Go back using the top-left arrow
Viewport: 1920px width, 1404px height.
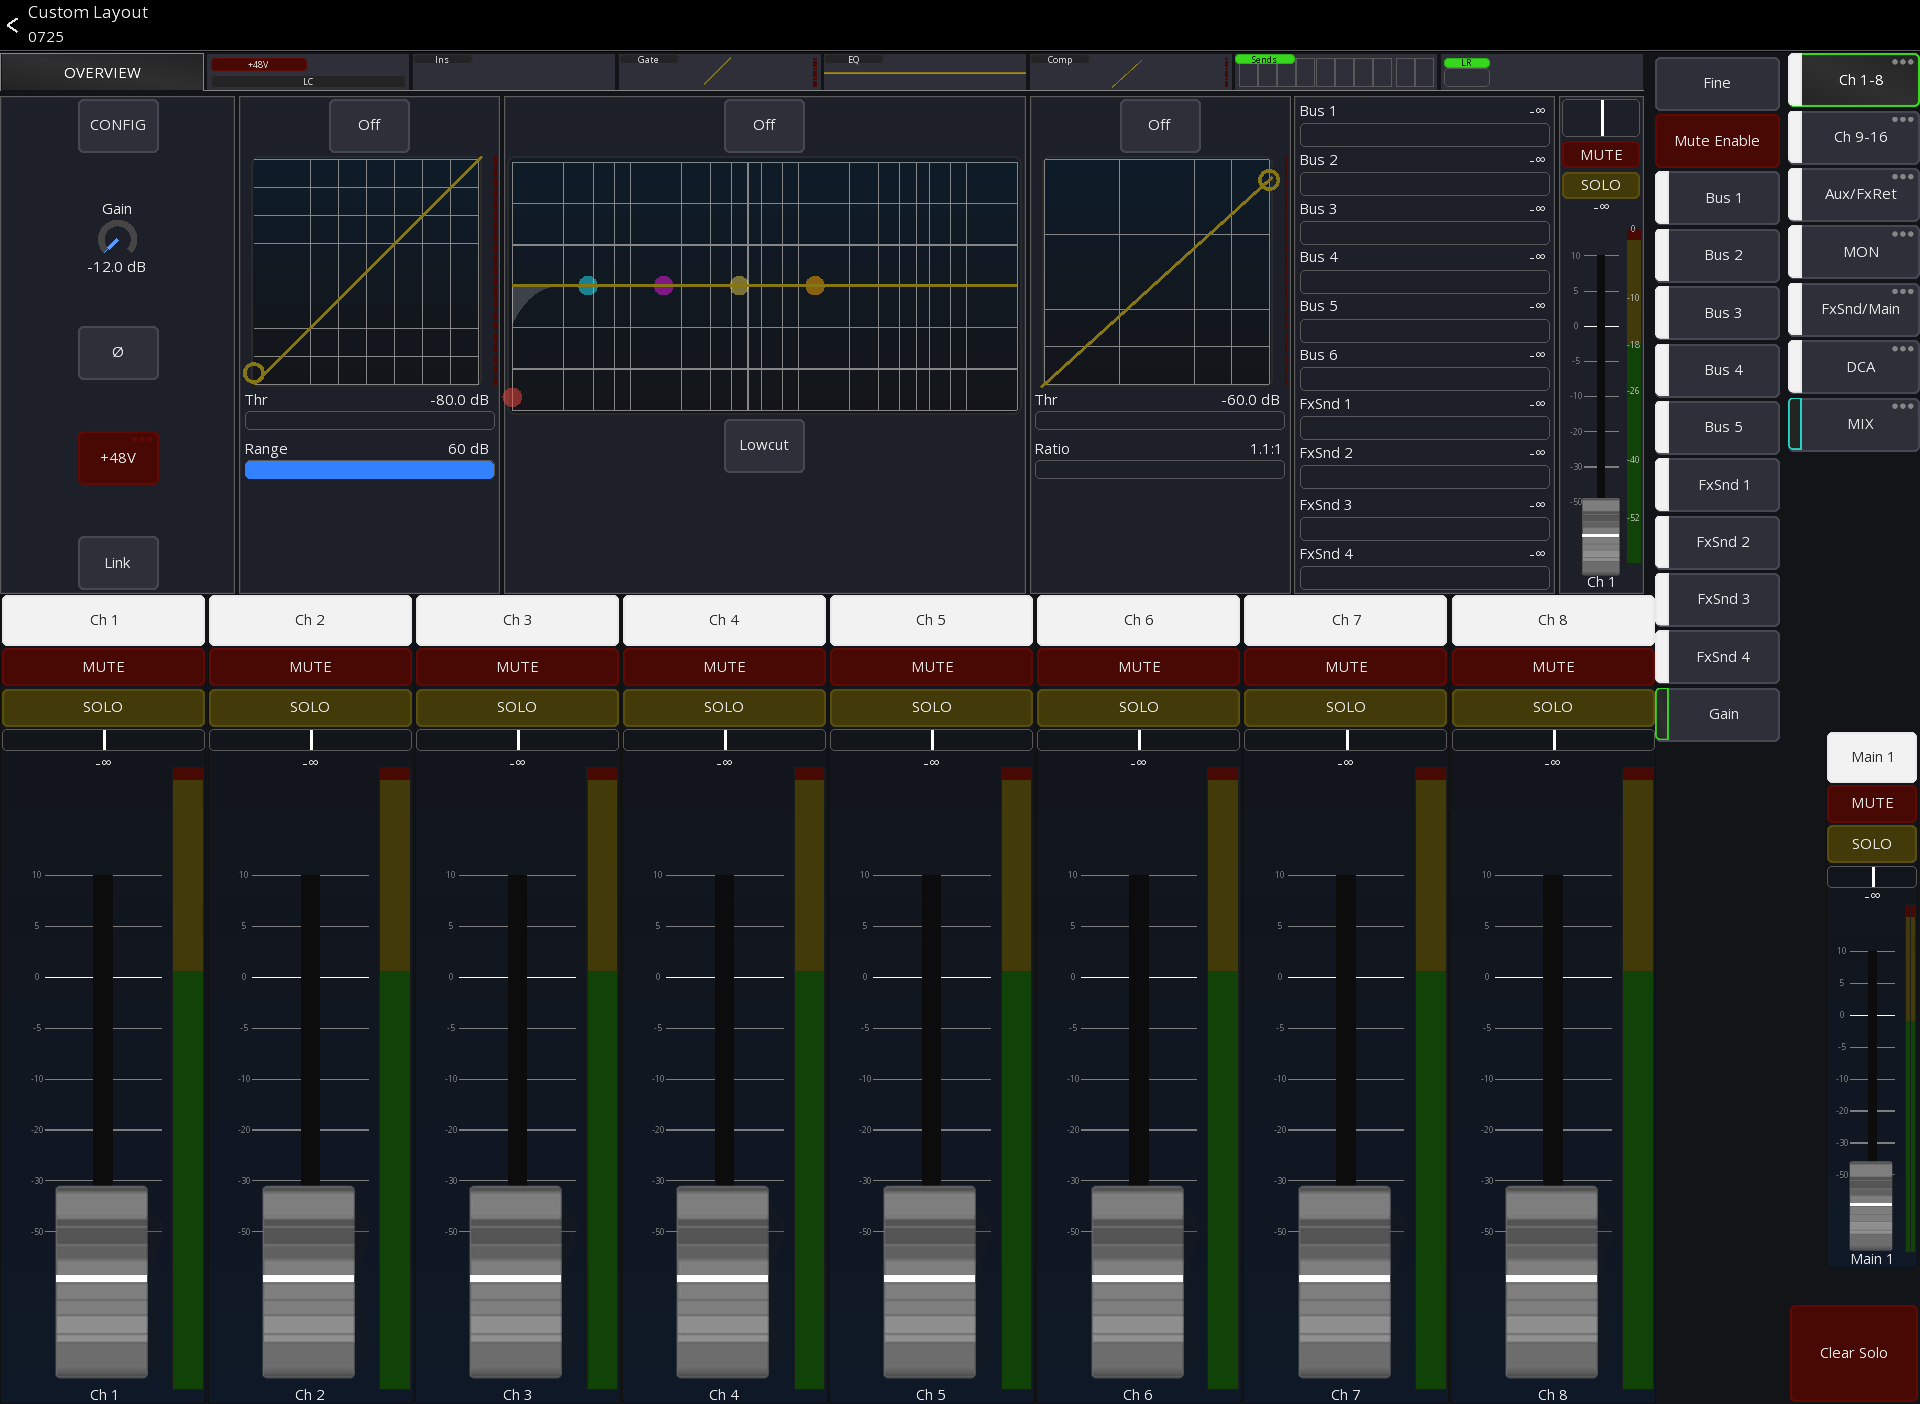(x=13, y=25)
